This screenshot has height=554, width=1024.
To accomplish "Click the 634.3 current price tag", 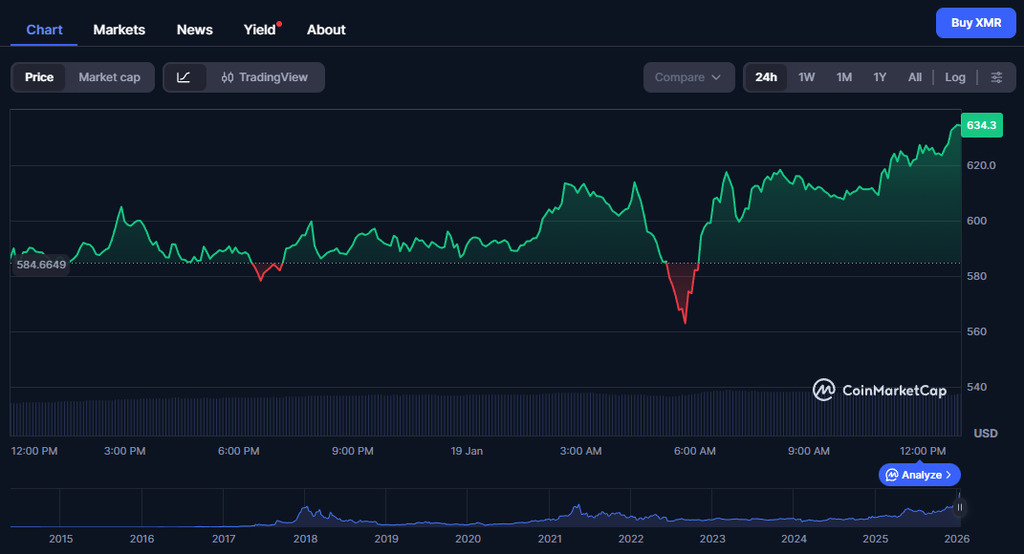I will coord(980,125).
